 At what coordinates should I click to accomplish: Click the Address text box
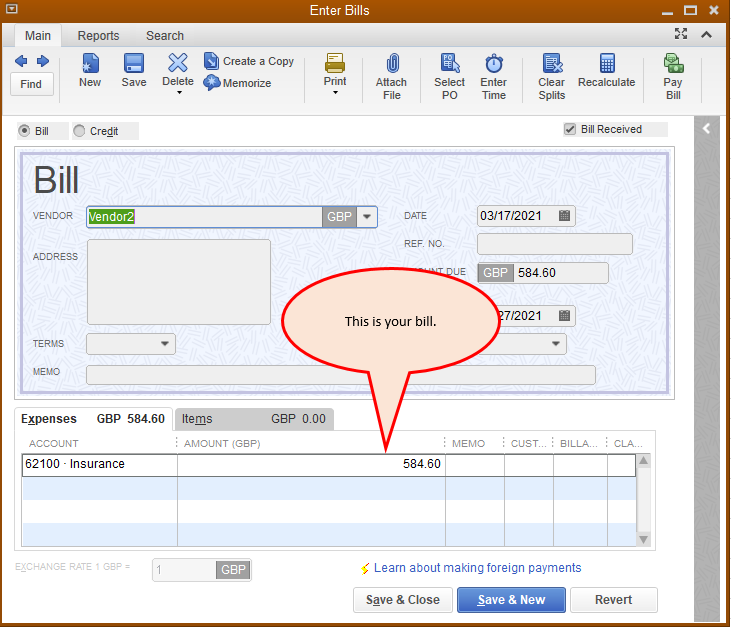click(179, 282)
